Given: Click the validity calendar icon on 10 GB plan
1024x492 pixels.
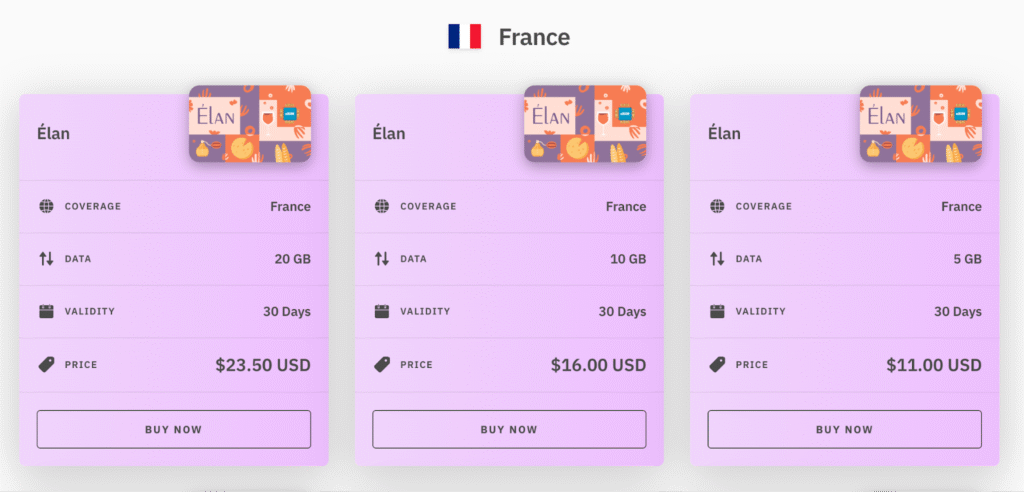Looking at the screenshot, I should (x=381, y=311).
